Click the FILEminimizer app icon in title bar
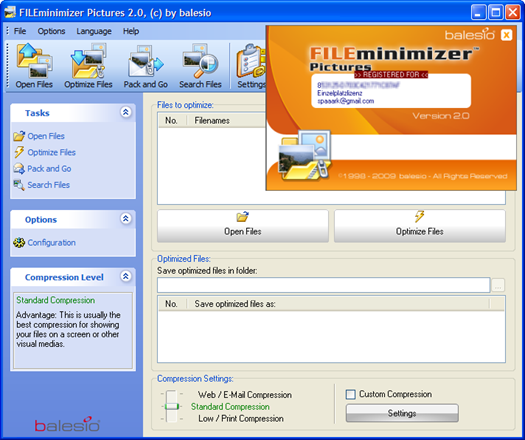 (x=10, y=12)
